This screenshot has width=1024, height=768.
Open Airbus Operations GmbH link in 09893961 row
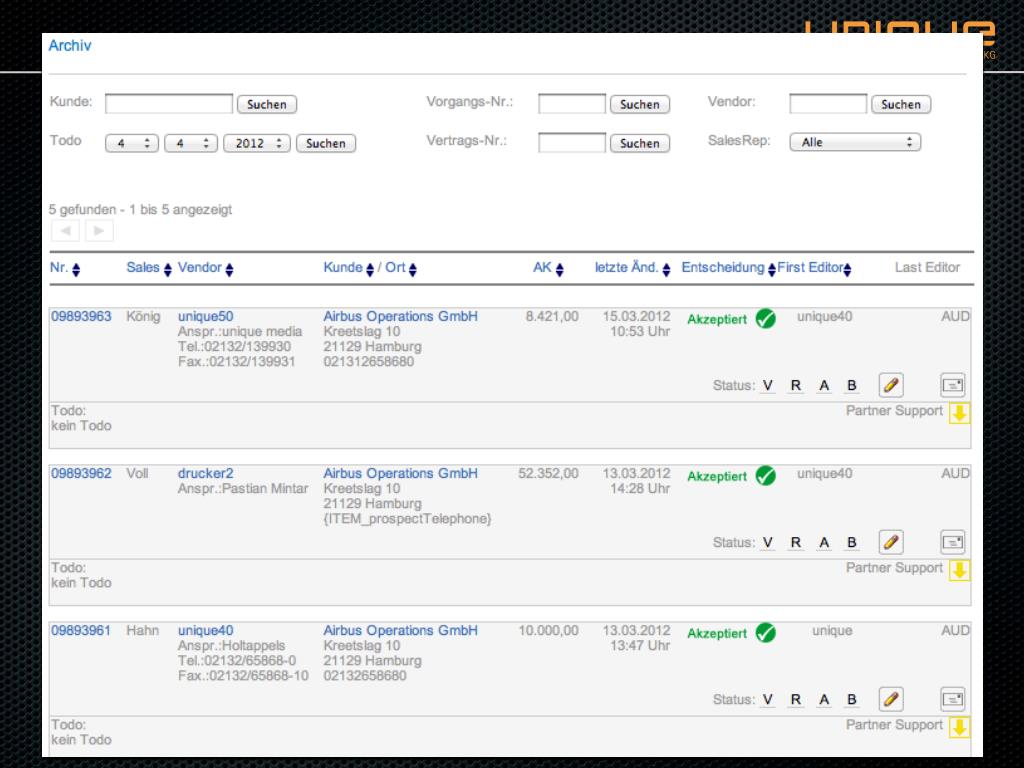click(x=400, y=630)
